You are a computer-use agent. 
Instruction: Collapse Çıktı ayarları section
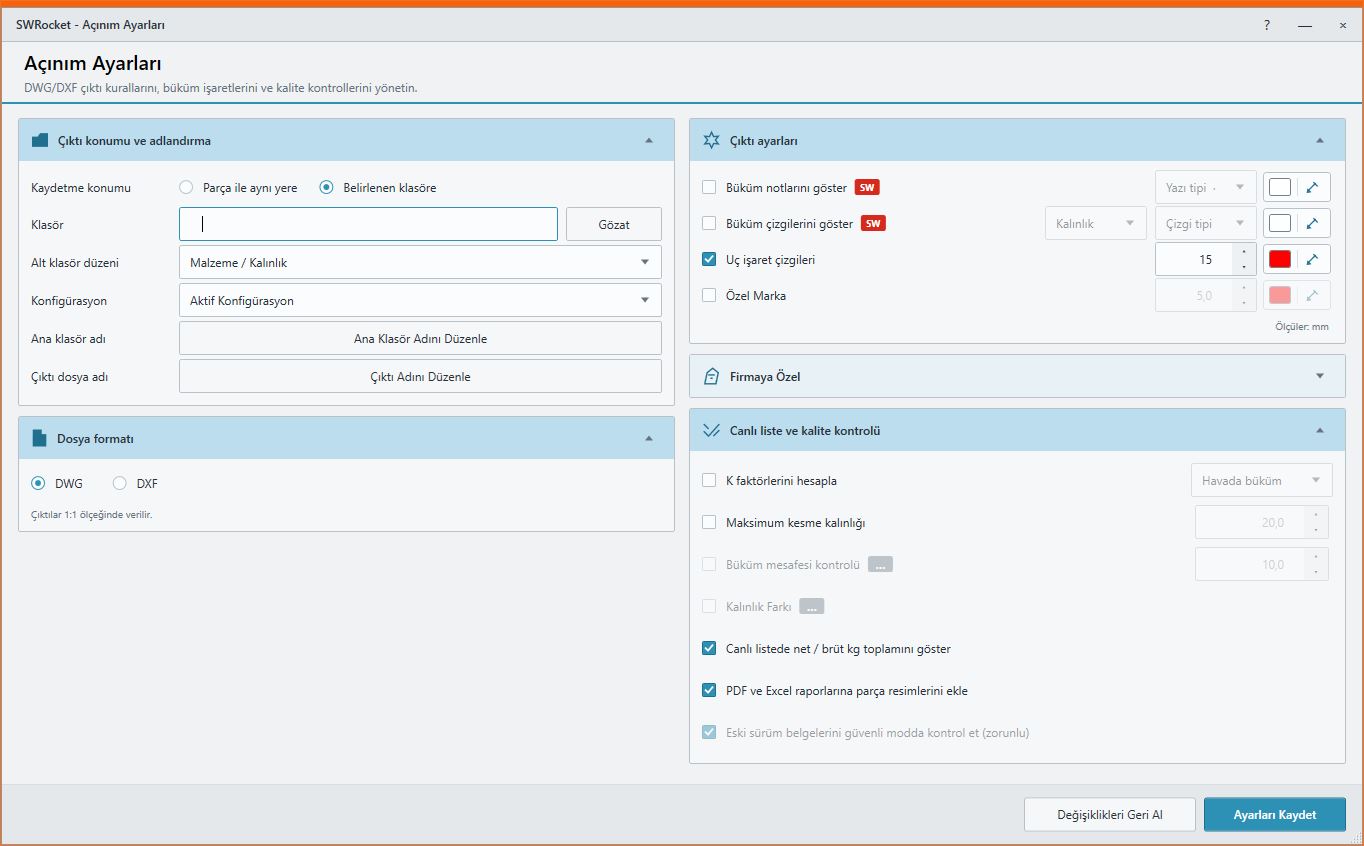(1320, 140)
